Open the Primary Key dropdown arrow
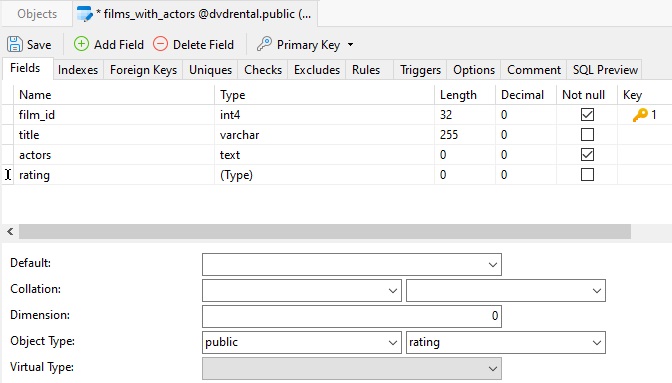 click(351, 45)
